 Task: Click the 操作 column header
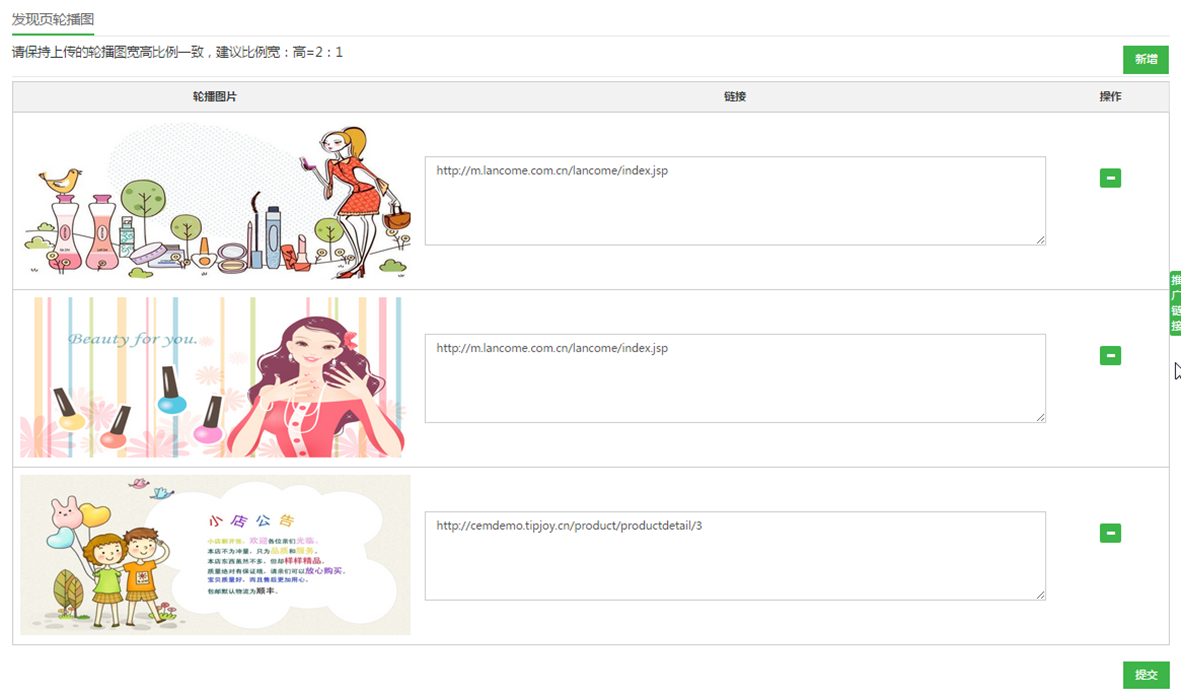pyautogui.click(x=1110, y=97)
